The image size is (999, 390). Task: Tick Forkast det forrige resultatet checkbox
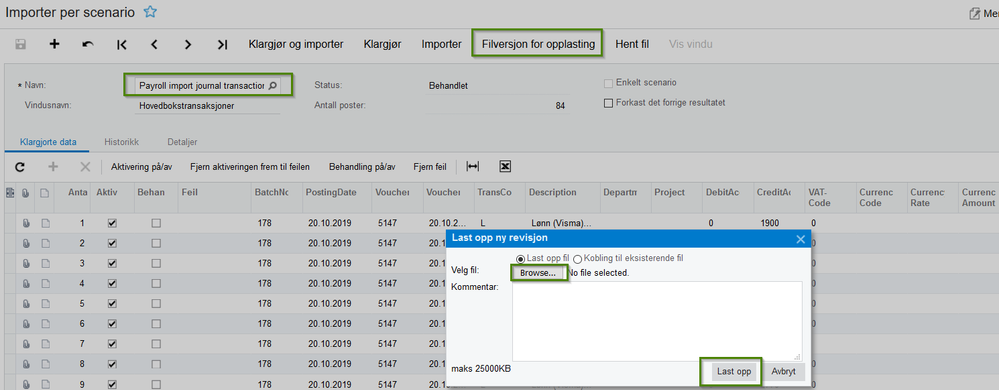coord(608,103)
